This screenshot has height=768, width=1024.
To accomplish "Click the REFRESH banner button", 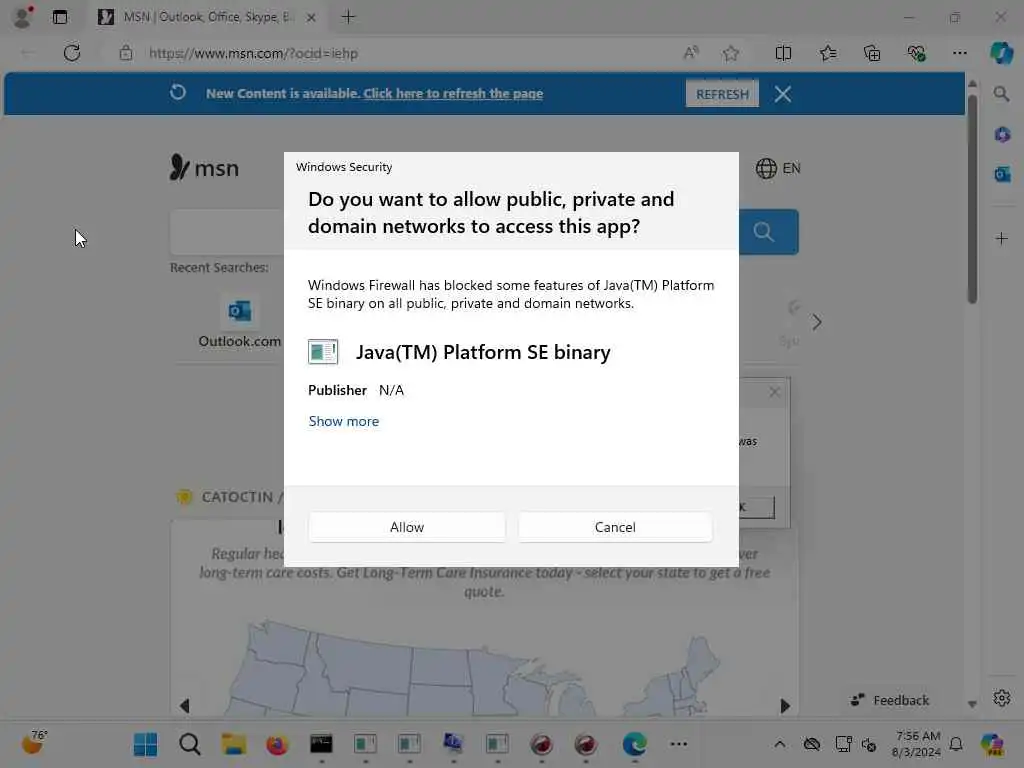I will 722,94.
